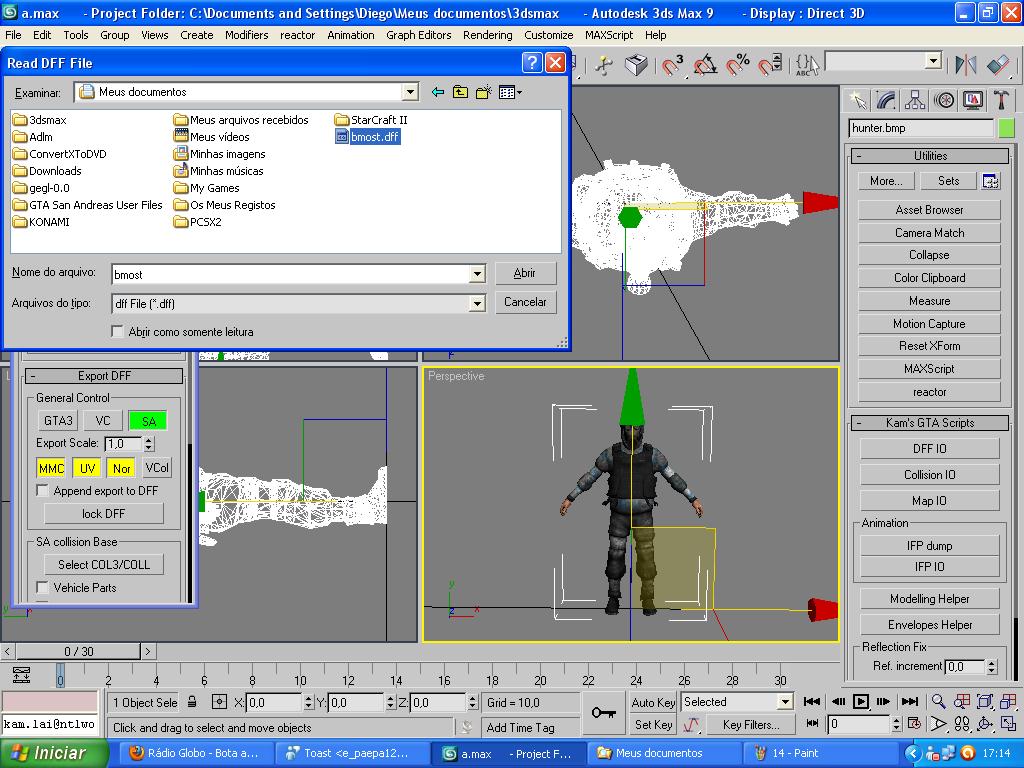Open the Graph Editors menu
The height and width of the screenshot is (768, 1024).
tap(419, 35)
